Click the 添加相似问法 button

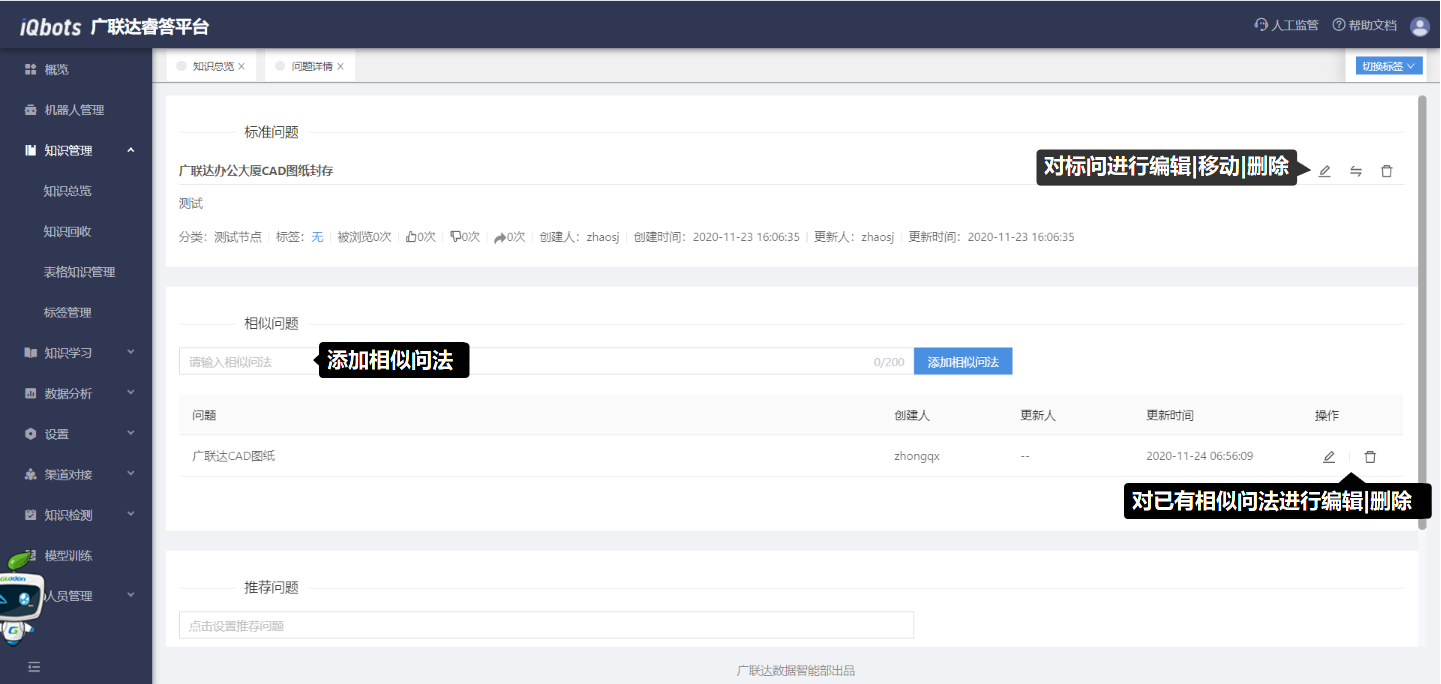(962, 362)
